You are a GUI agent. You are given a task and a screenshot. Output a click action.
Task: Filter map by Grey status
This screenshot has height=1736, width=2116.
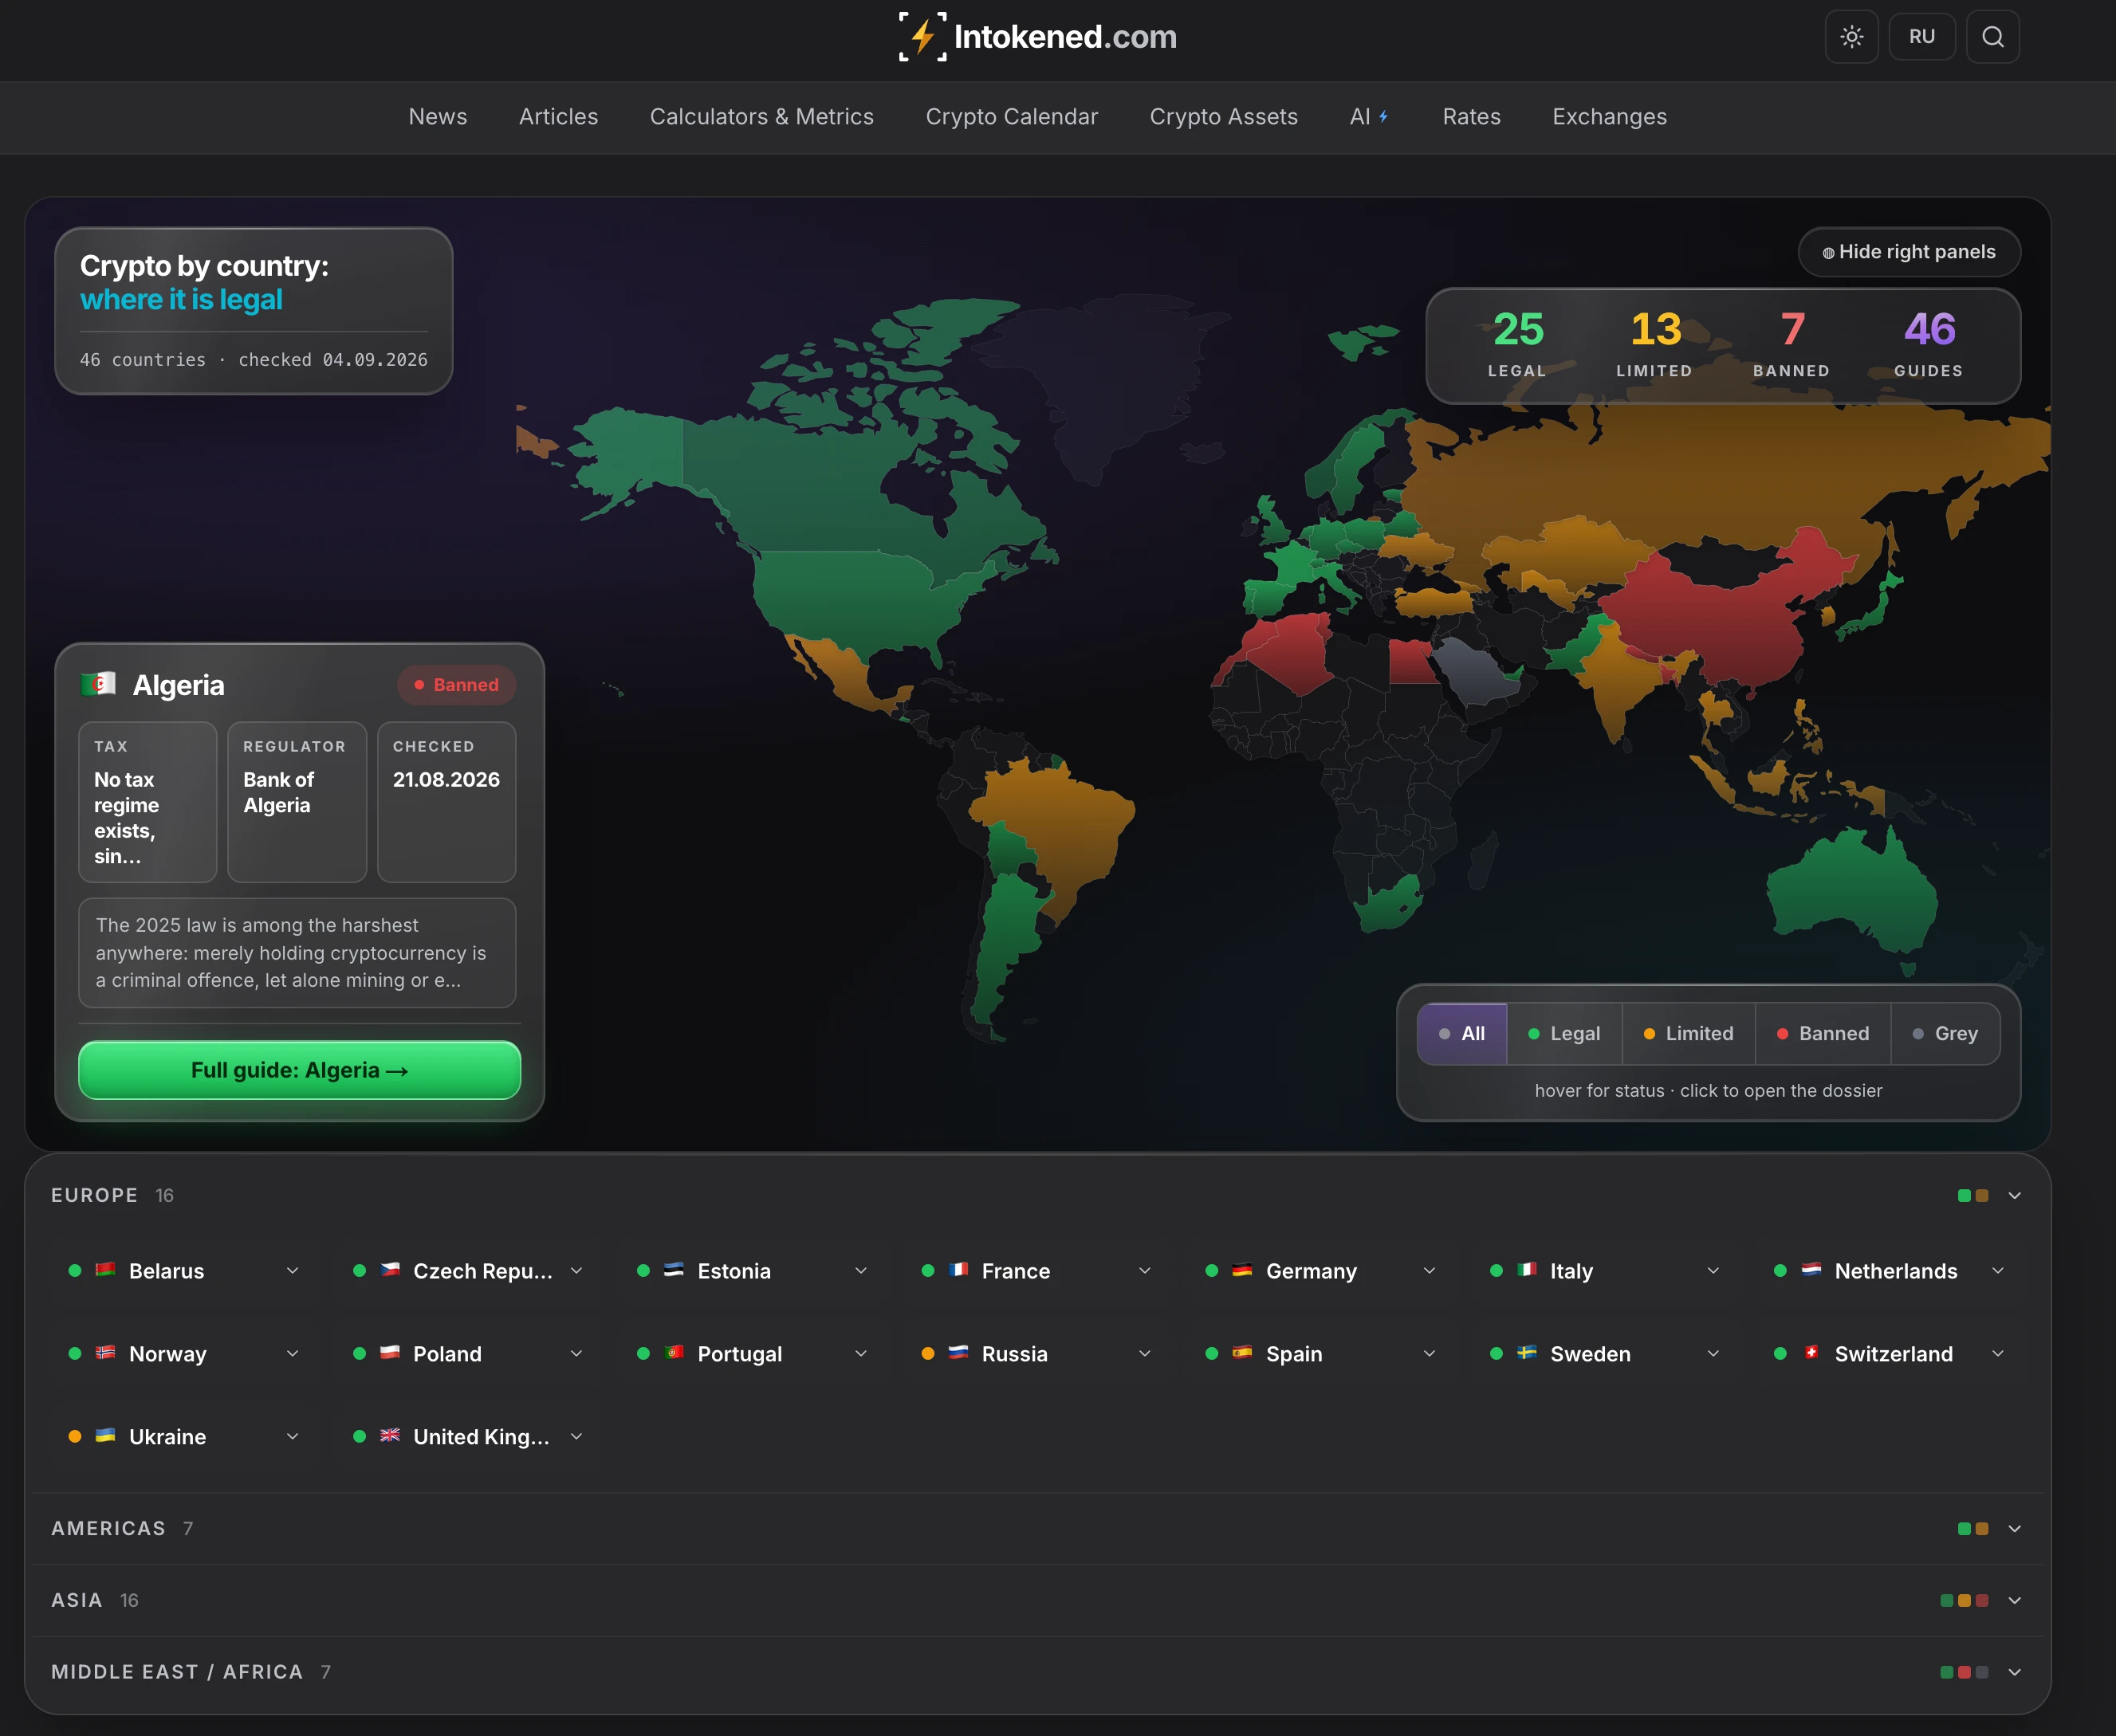[1945, 1033]
